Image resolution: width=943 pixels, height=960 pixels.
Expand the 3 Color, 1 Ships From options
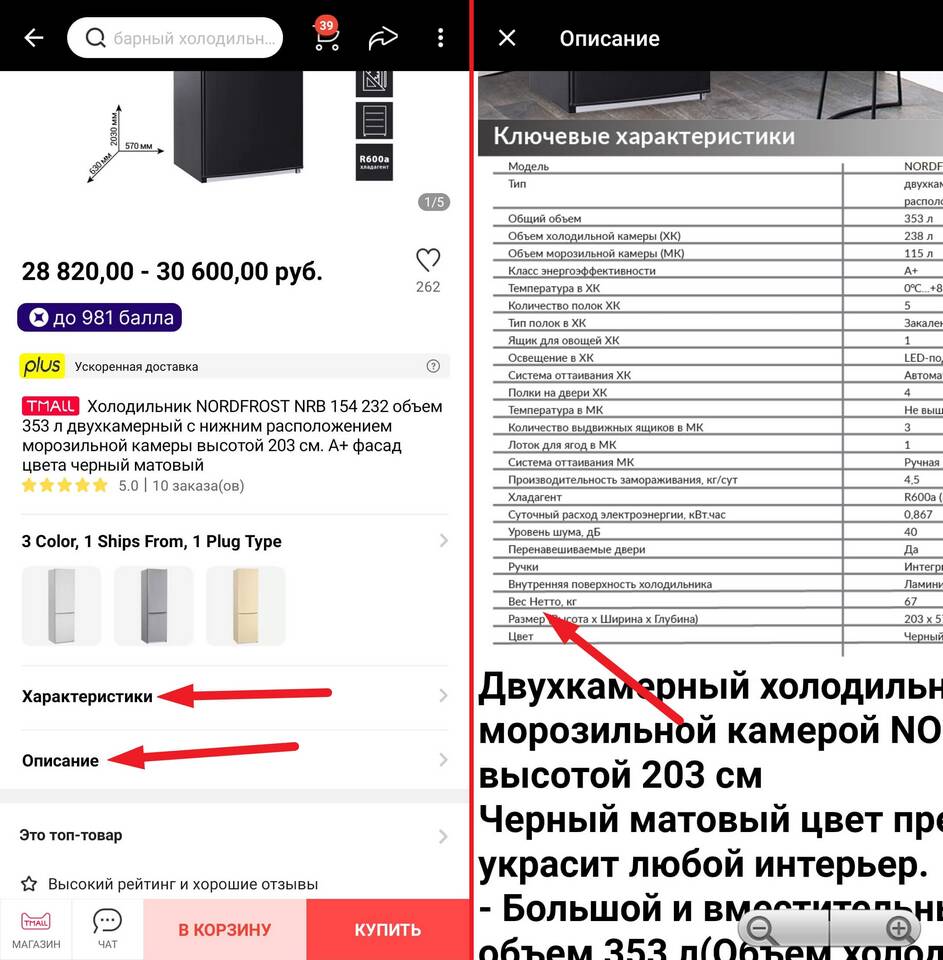pyautogui.click(x=235, y=541)
